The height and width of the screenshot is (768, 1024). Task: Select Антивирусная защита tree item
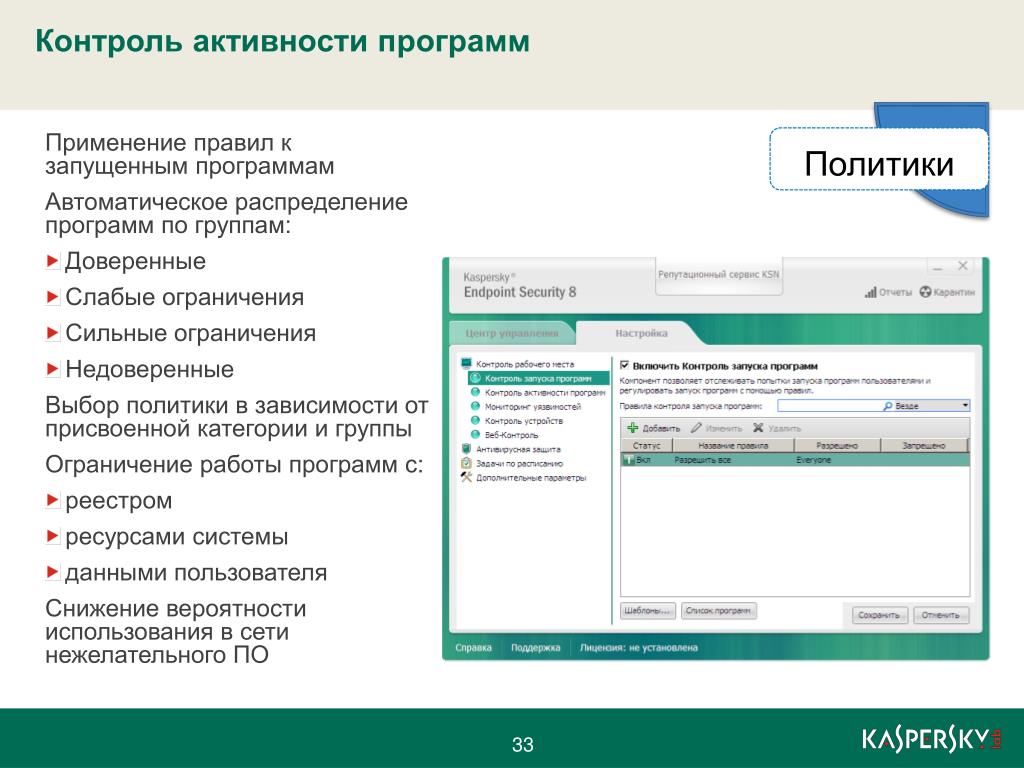(x=518, y=449)
